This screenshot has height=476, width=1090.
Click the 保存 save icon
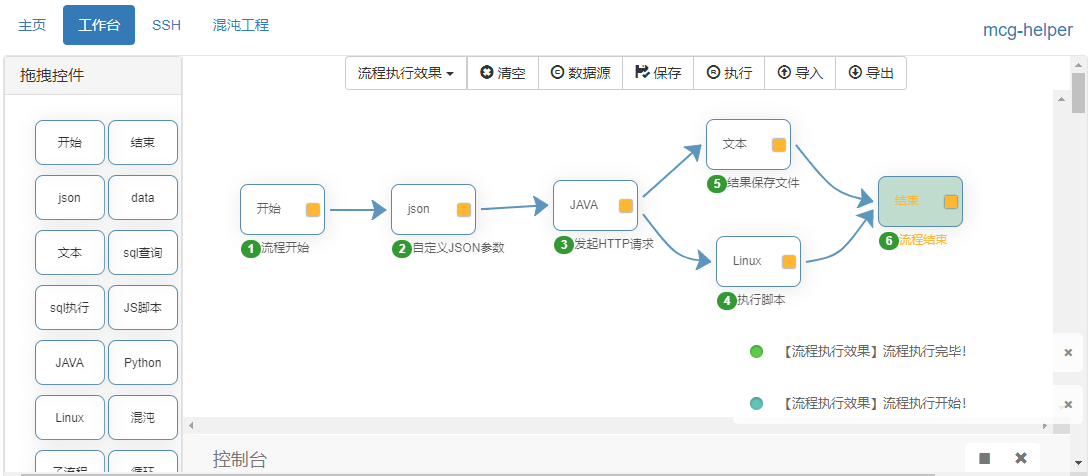pos(642,73)
